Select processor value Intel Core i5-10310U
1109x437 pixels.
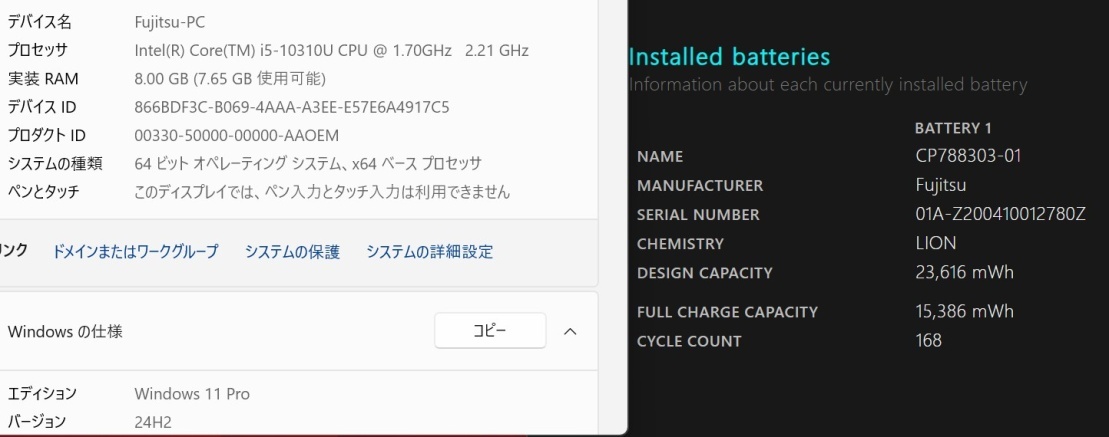[332, 50]
